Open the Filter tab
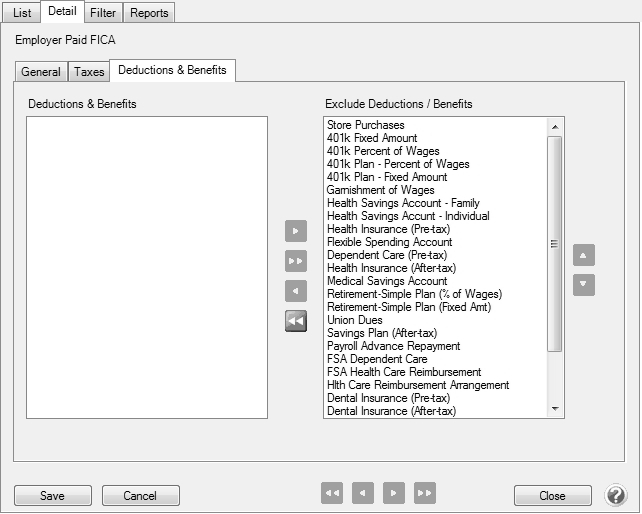 (101, 13)
